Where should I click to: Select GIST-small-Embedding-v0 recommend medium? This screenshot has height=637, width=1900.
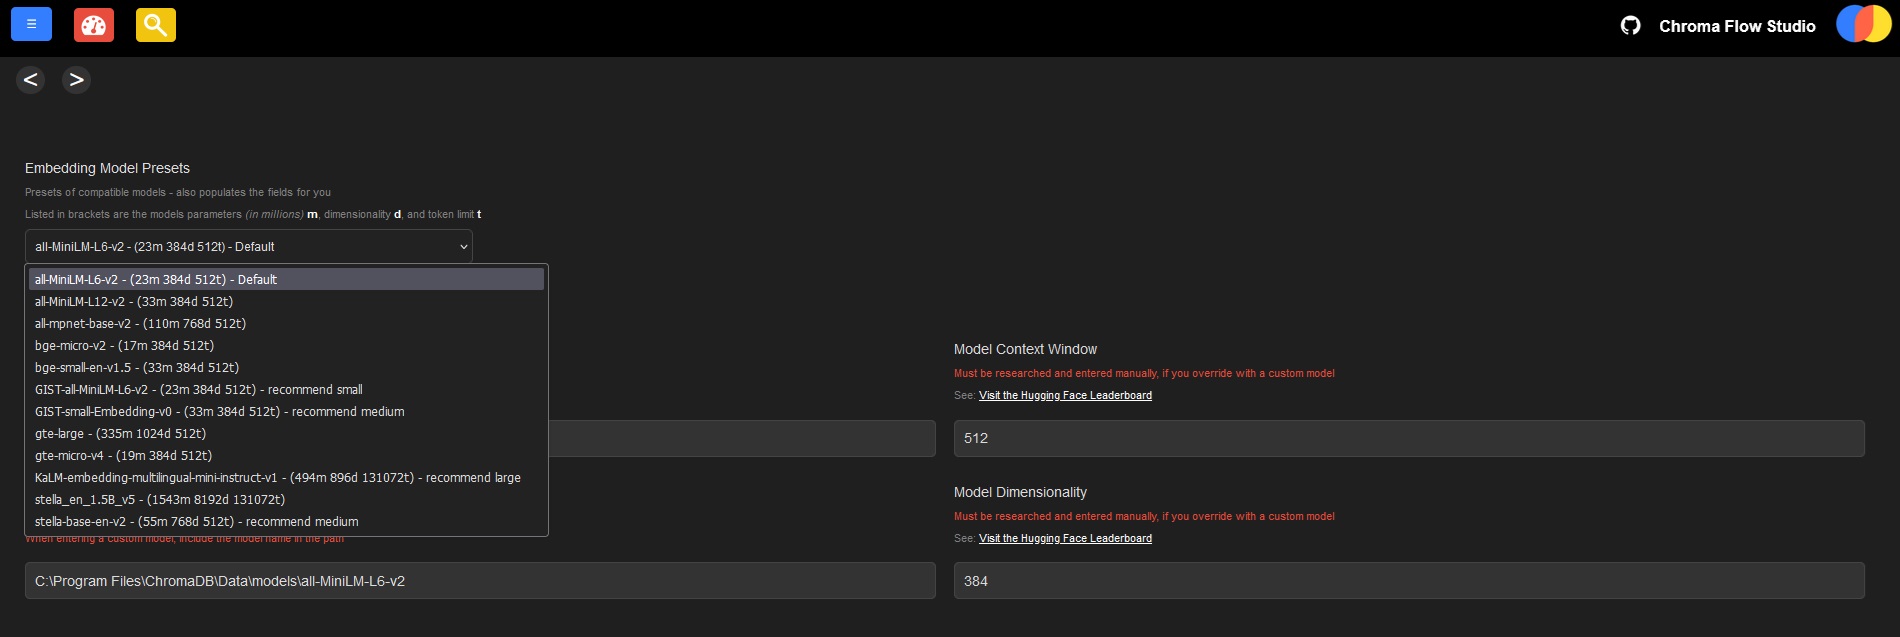[x=286, y=411]
